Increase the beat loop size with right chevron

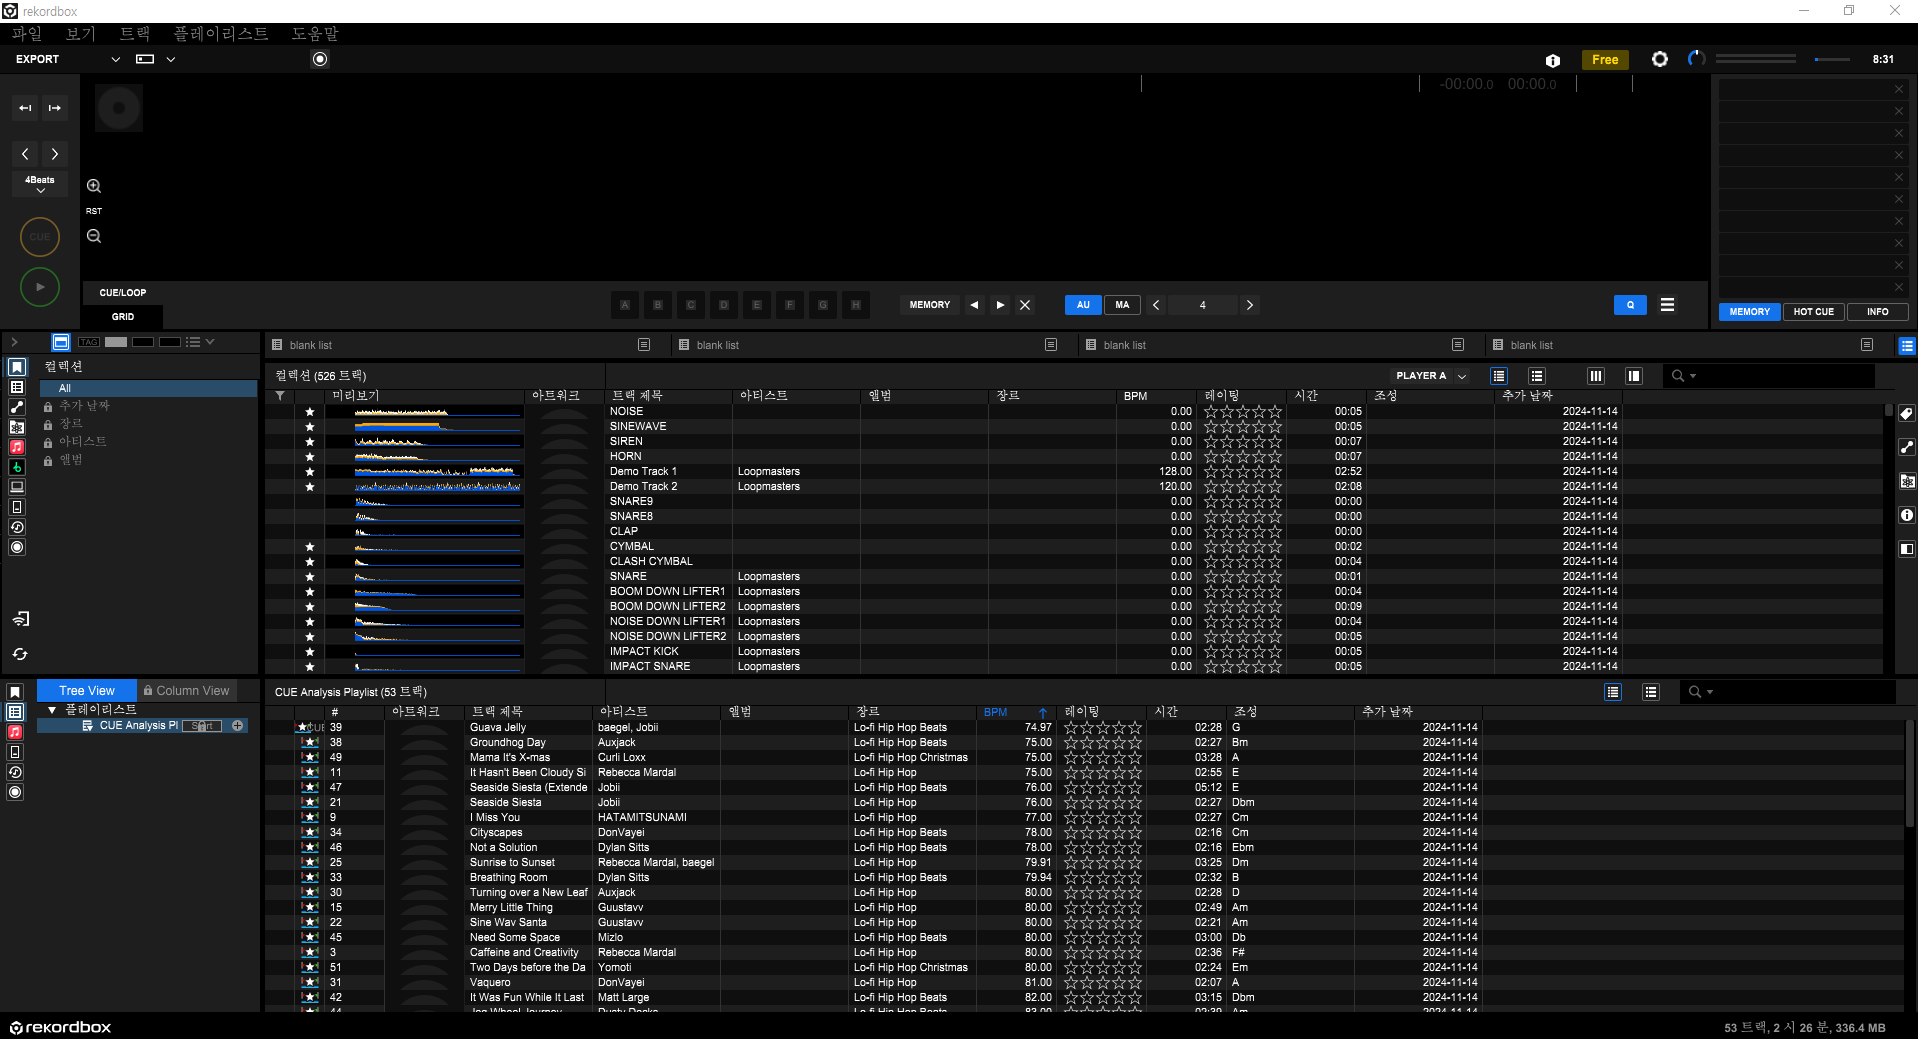[x=1249, y=305]
